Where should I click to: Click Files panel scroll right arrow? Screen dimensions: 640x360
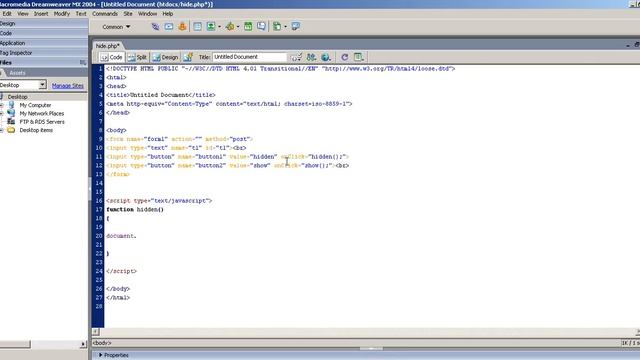pyautogui.click(x=83, y=344)
